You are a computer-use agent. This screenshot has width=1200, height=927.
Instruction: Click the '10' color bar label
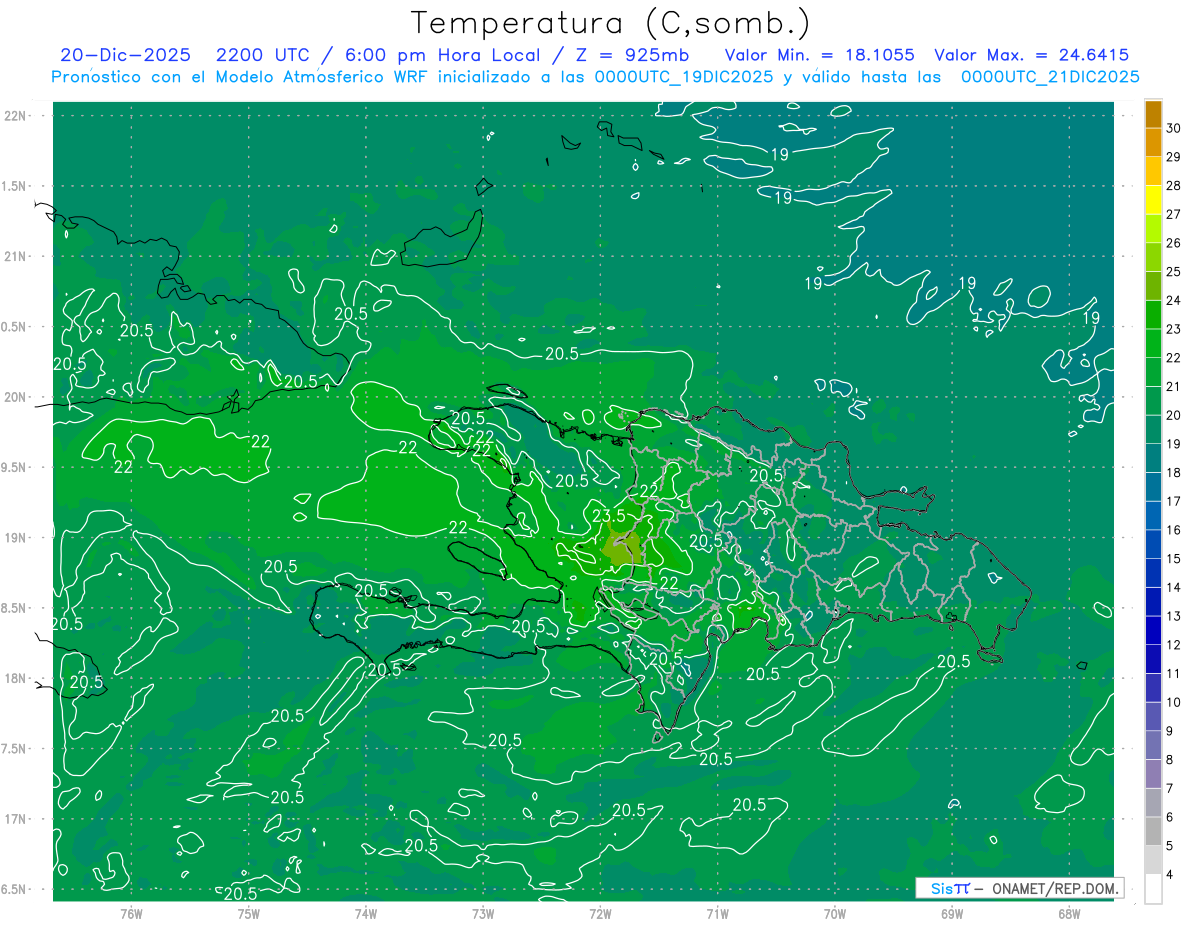(x=1174, y=703)
